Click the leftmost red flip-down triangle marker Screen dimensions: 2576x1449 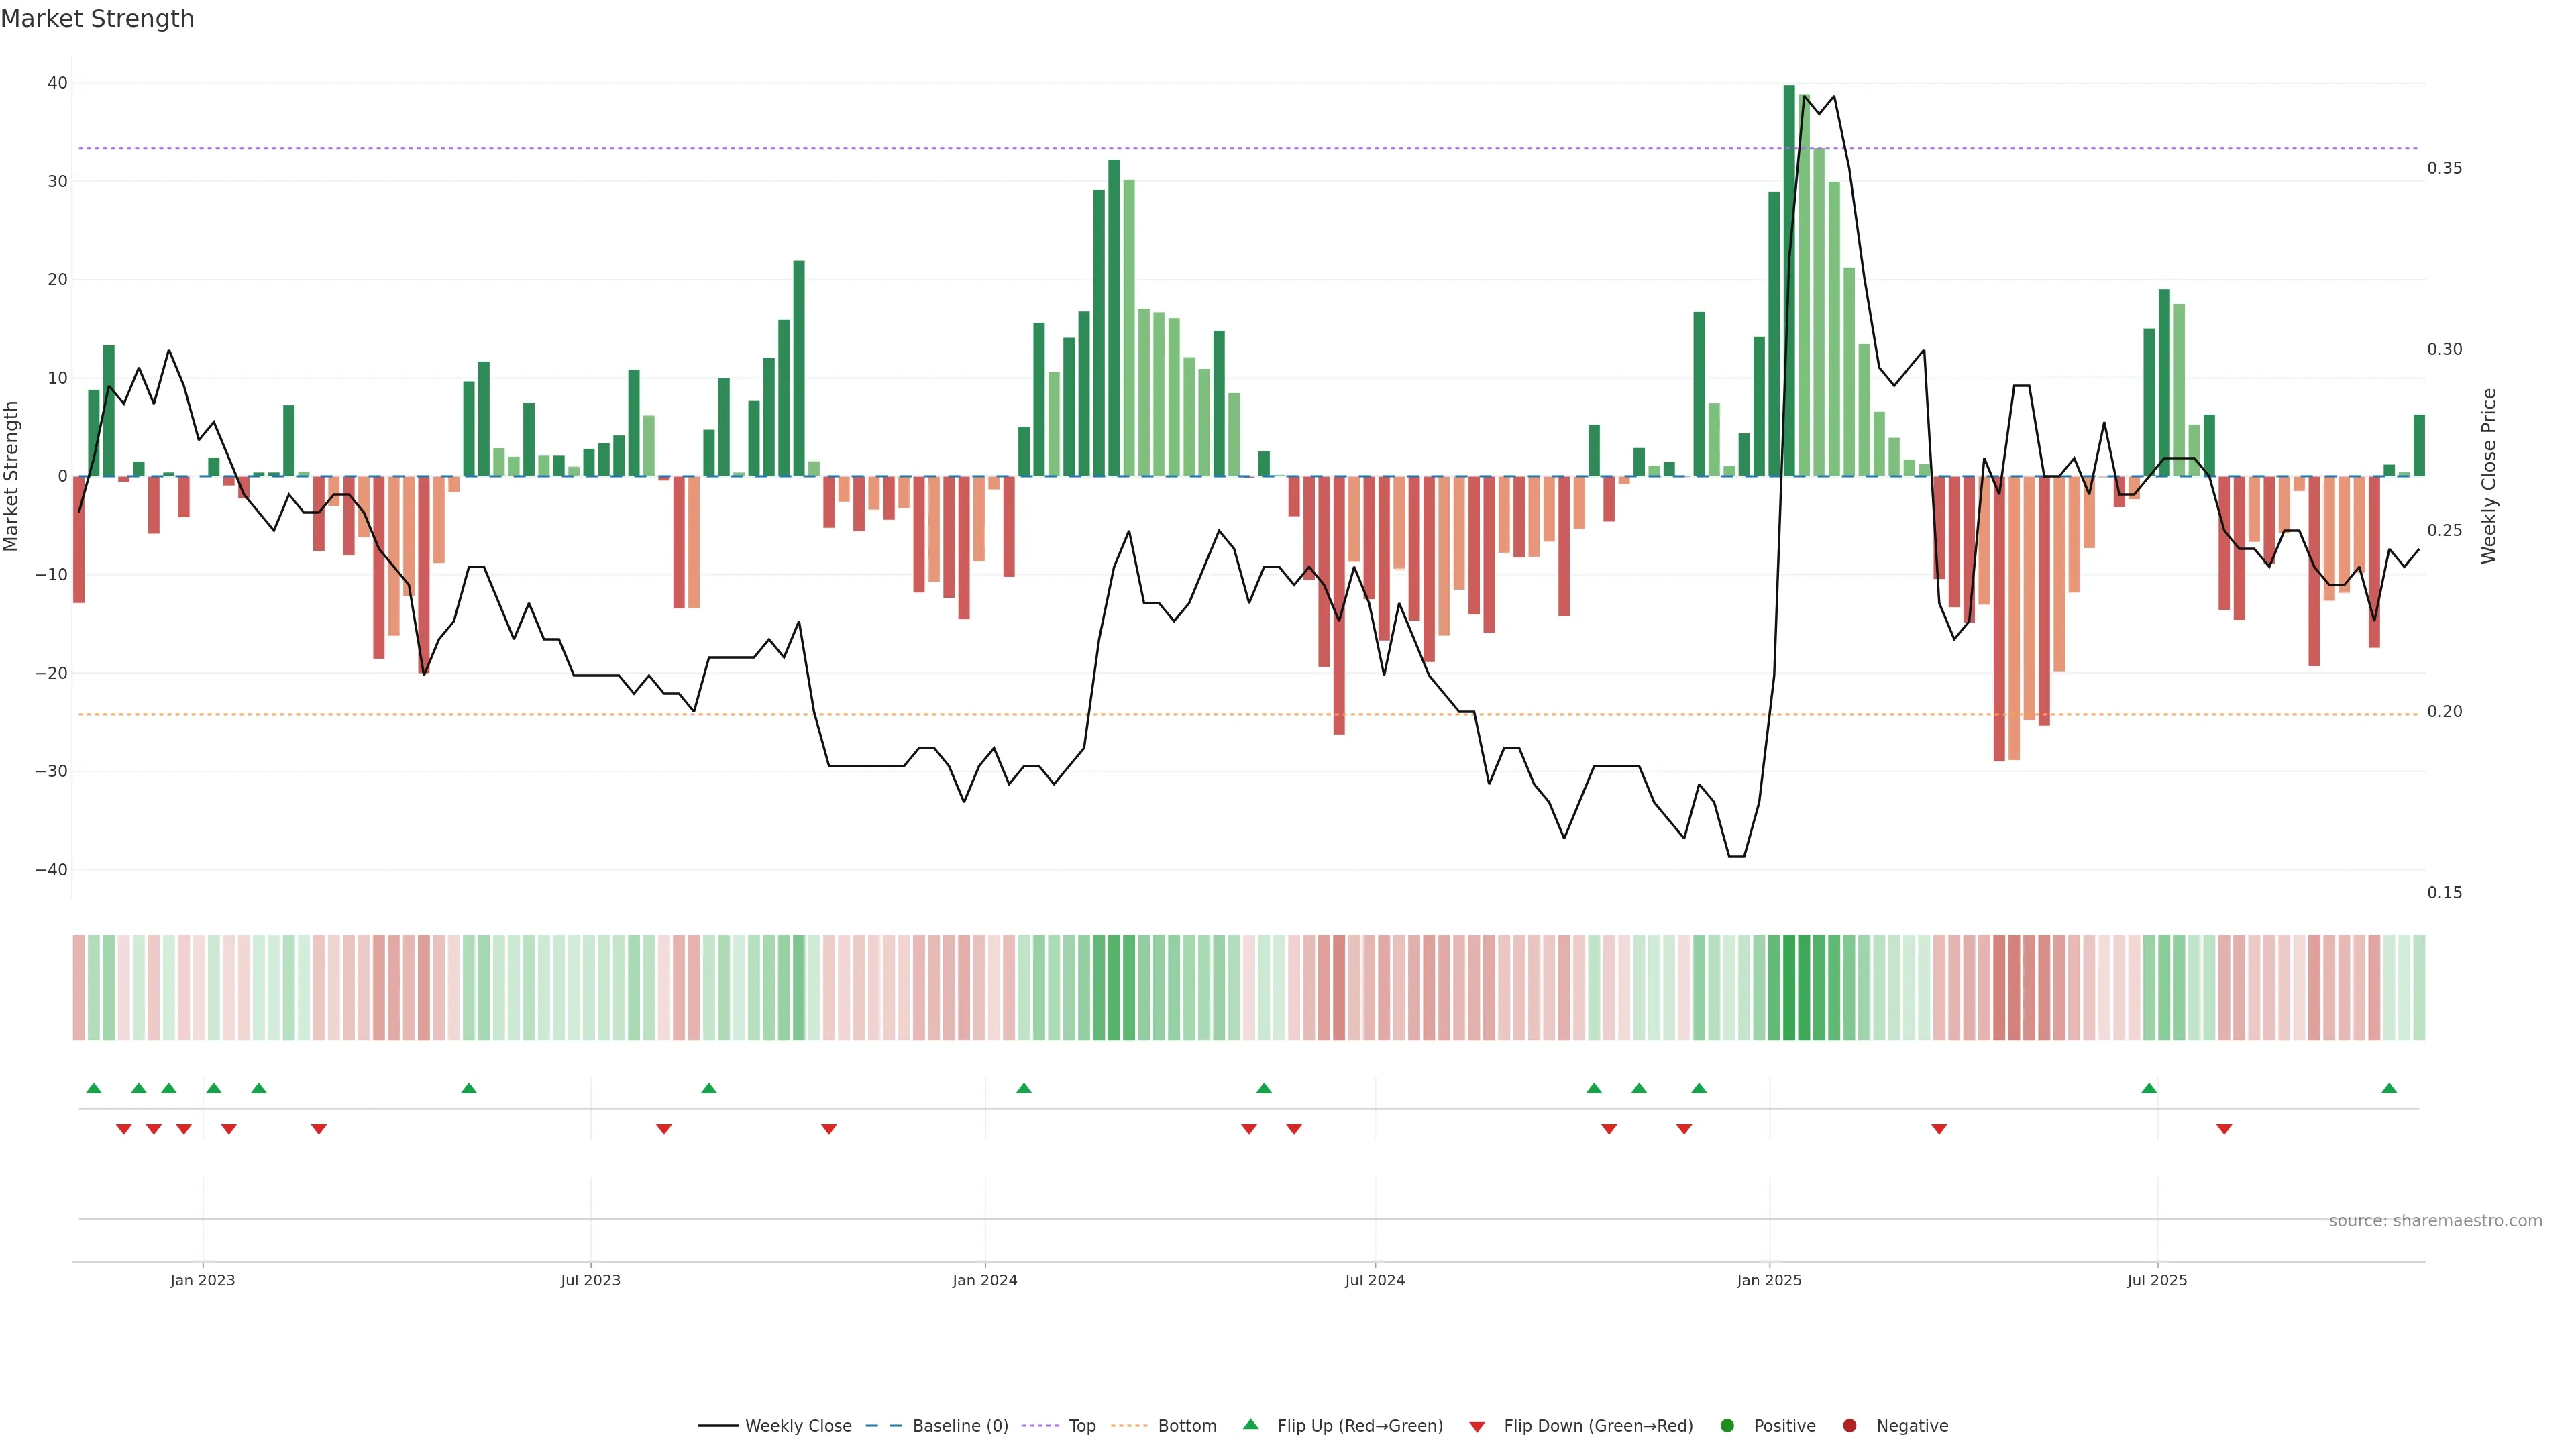click(124, 1129)
